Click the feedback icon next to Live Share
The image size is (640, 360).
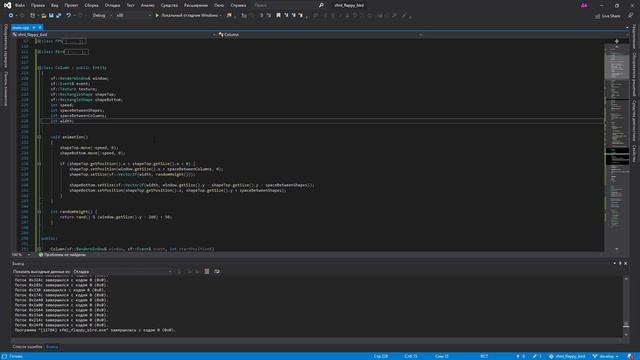point(631,16)
